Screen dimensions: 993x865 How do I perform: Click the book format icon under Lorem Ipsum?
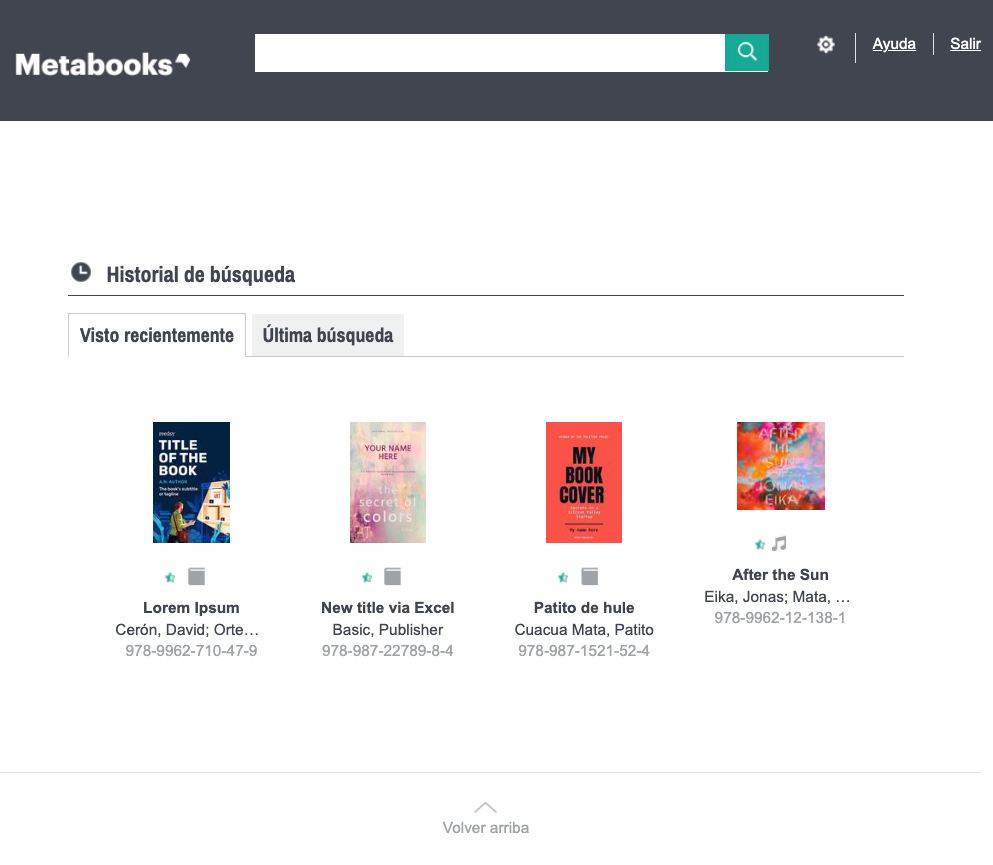(196, 577)
